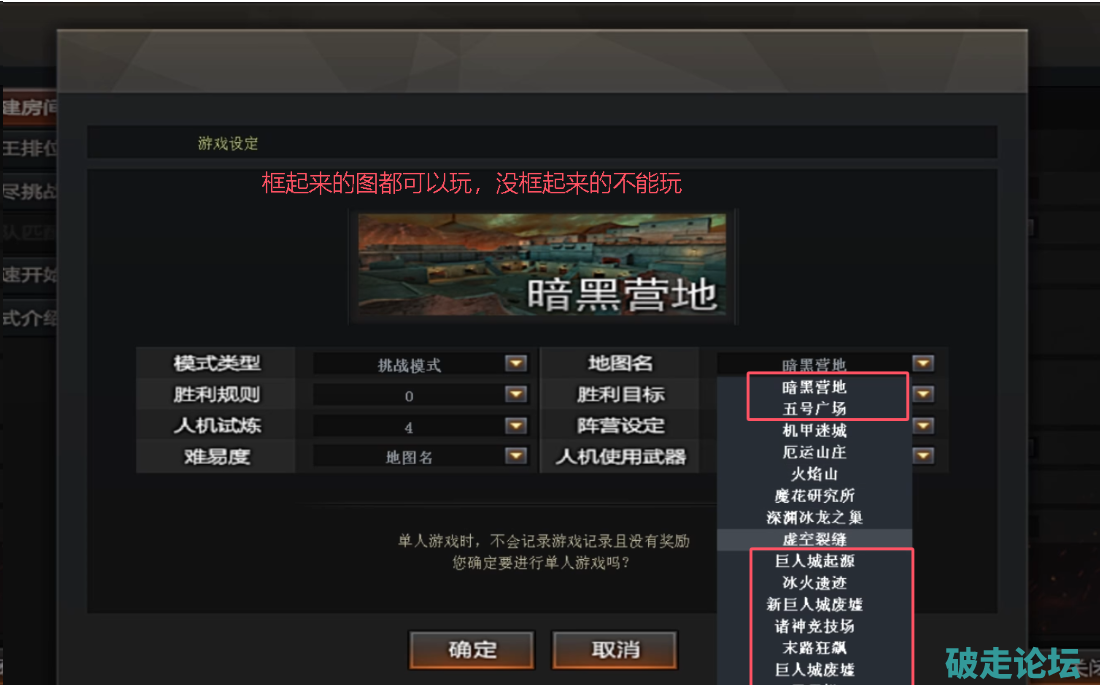The height and width of the screenshot is (685, 1100).
Task: Open the 胜利目标 dropdown arrow
Action: click(x=923, y=394)
